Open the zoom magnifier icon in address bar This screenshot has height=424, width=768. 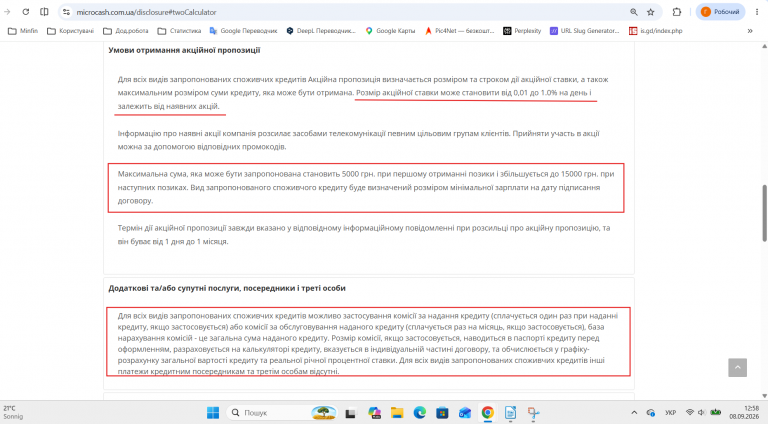[634, 12]
